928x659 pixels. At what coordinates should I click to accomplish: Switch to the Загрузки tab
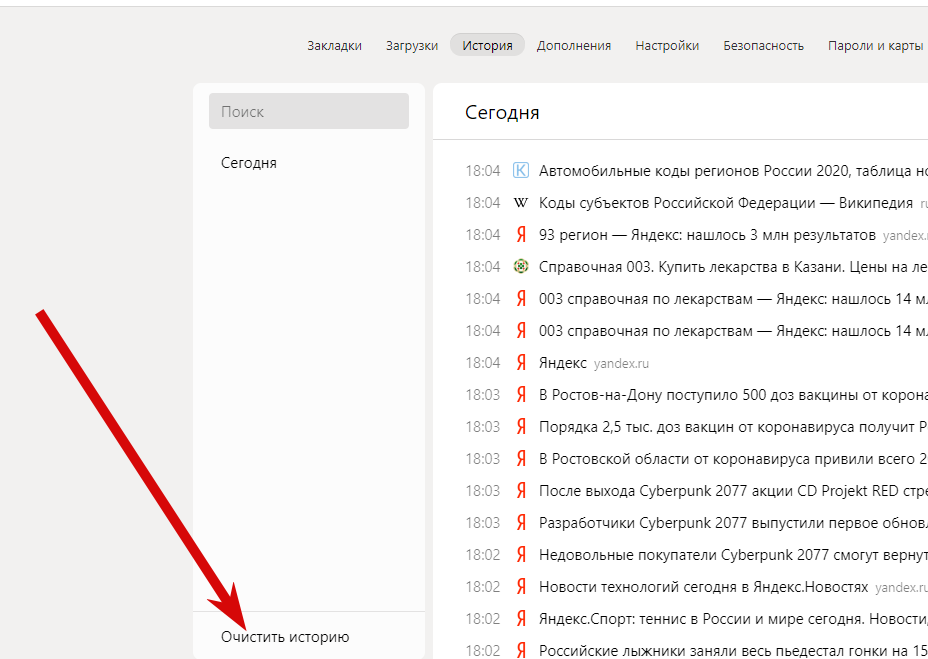(412, 46)
